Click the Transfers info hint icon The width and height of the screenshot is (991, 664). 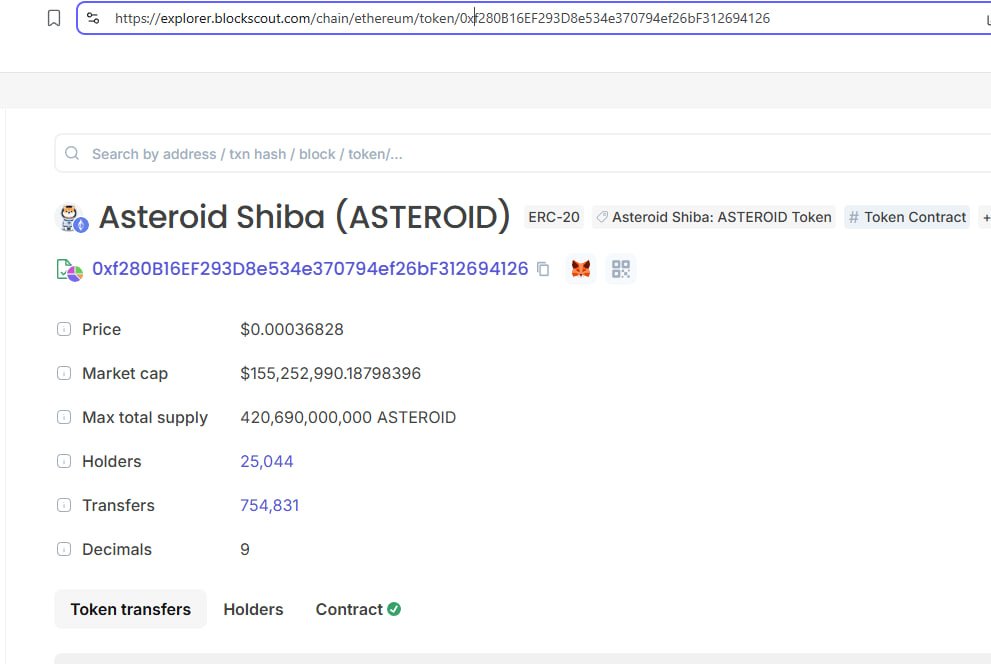(x=64, y=505)
